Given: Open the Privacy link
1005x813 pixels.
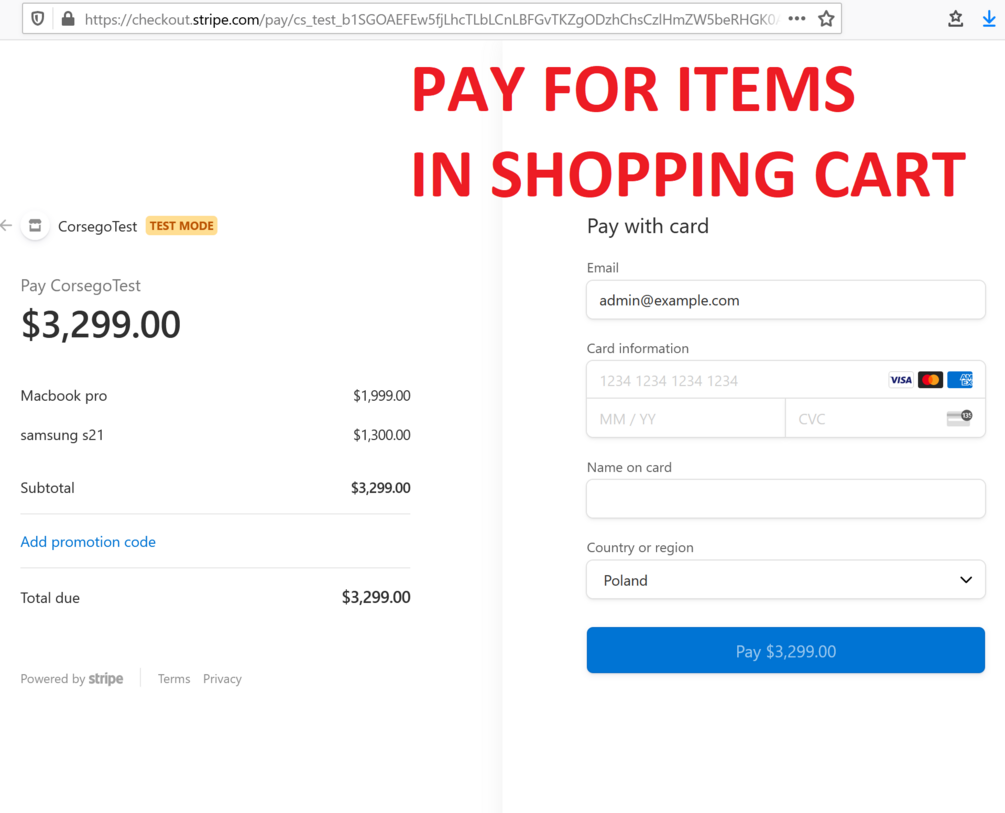Looking at the screenshot, I should 222,679.
